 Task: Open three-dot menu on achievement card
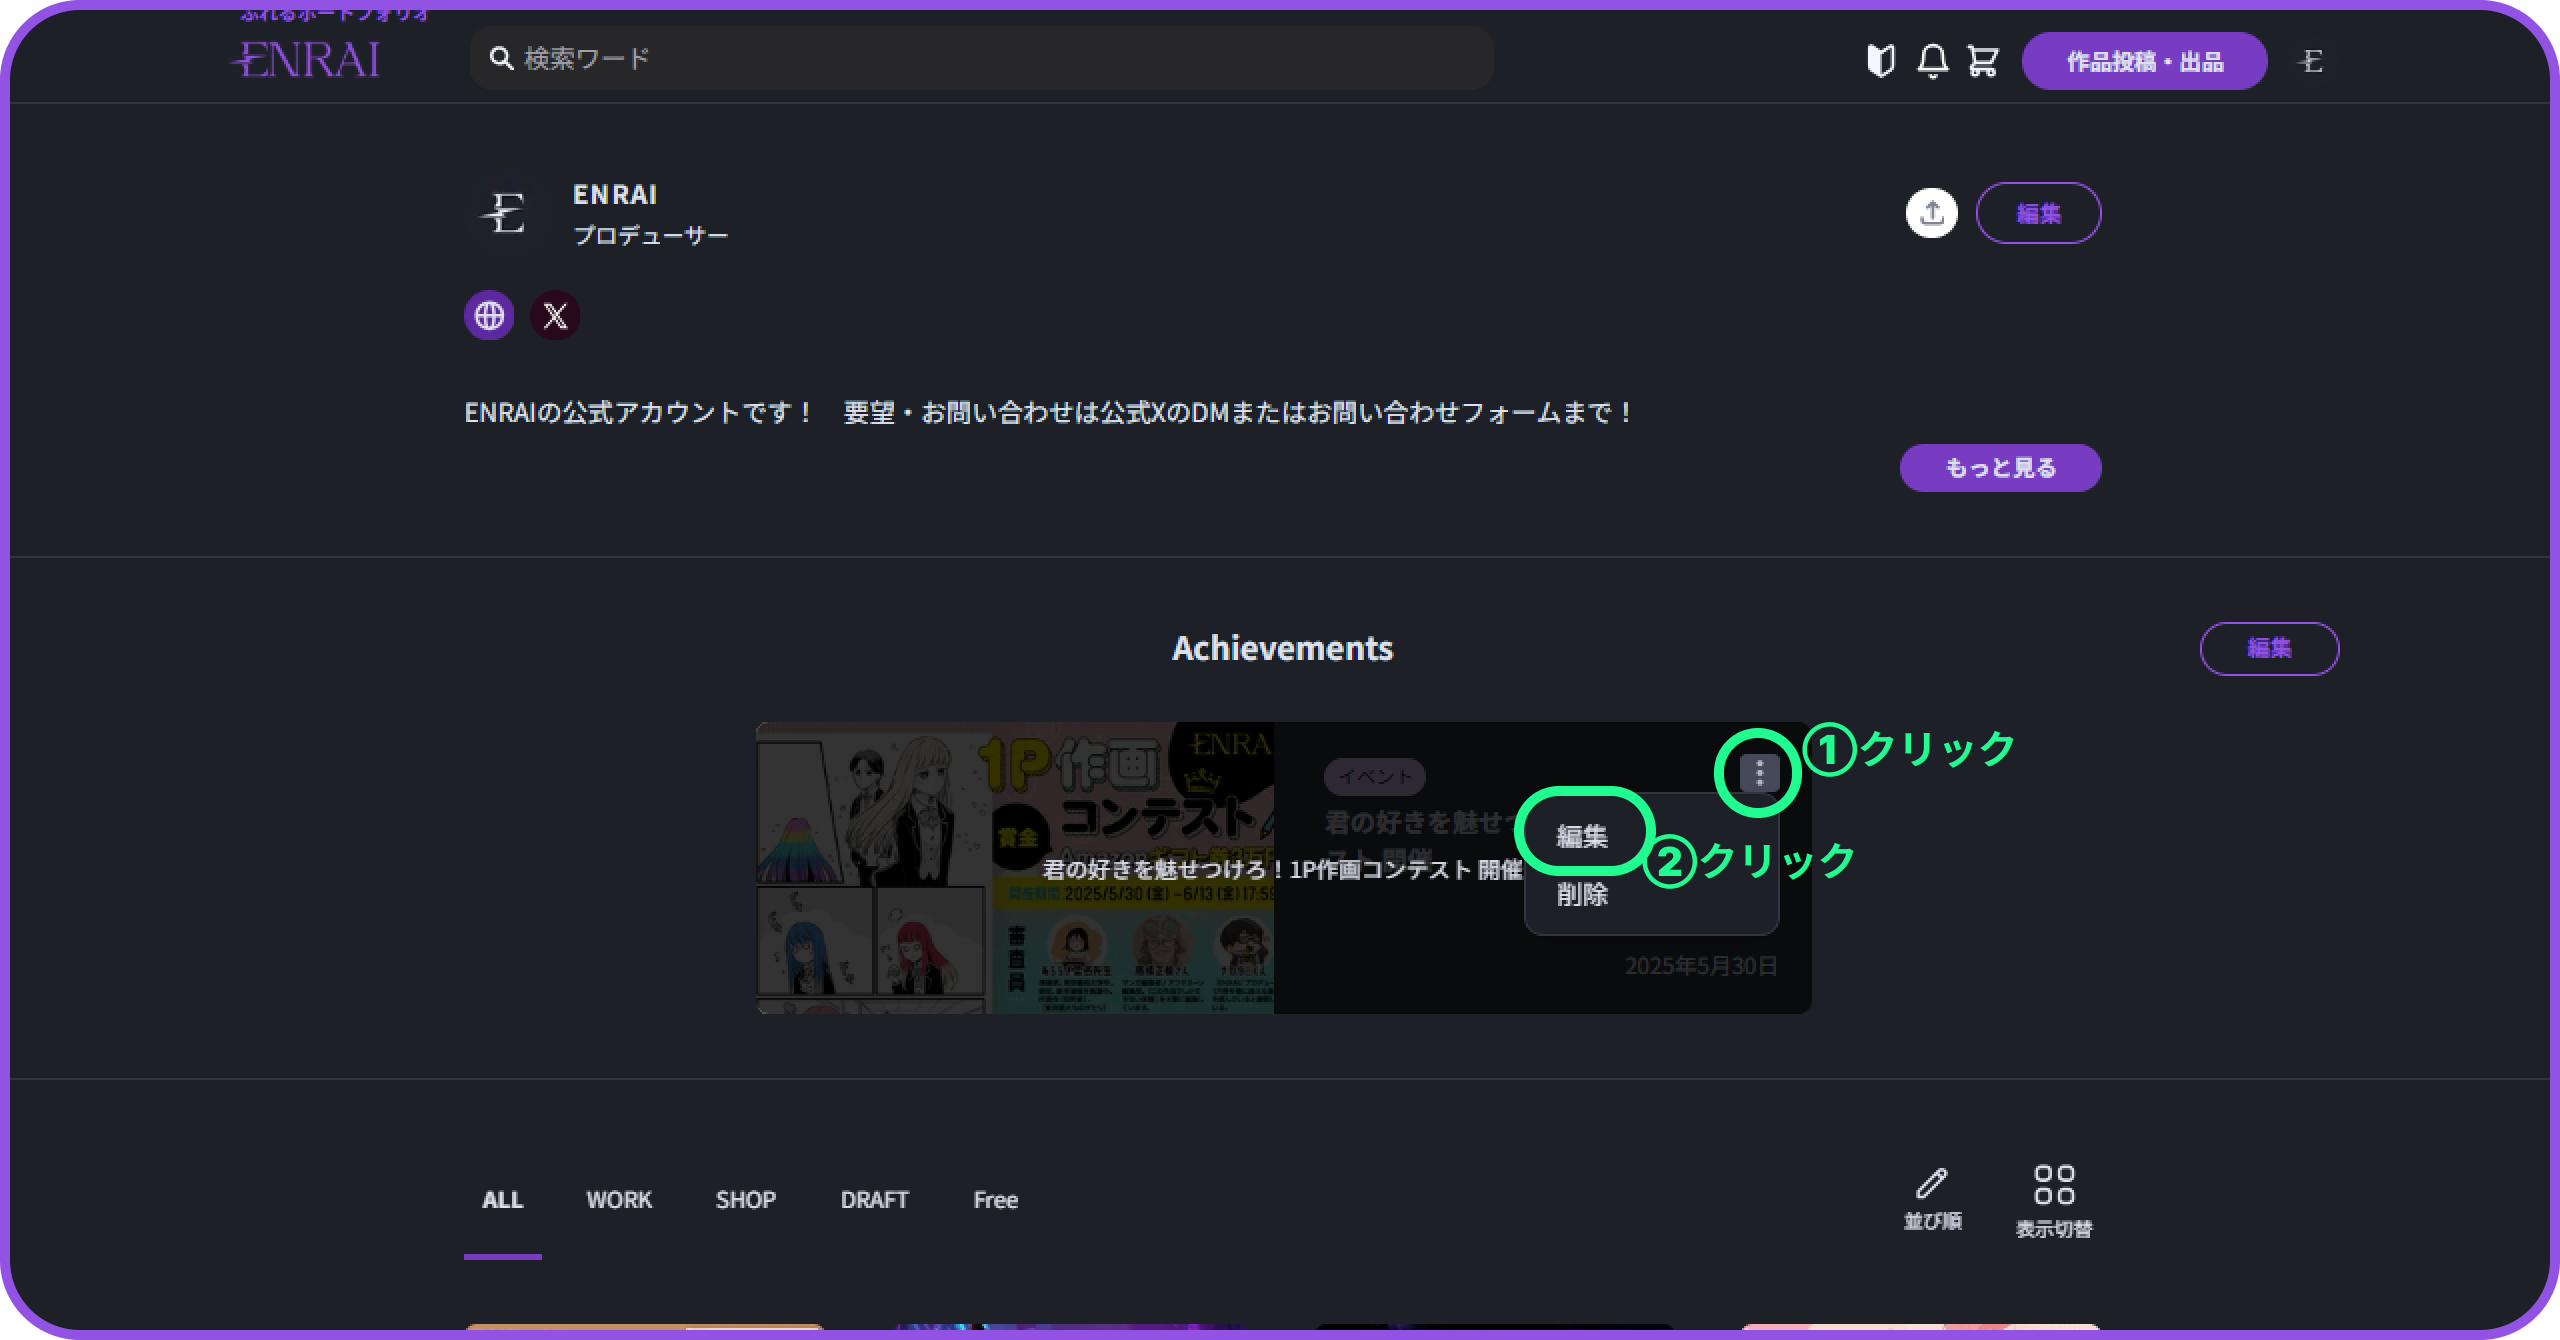pos(1759,772)
